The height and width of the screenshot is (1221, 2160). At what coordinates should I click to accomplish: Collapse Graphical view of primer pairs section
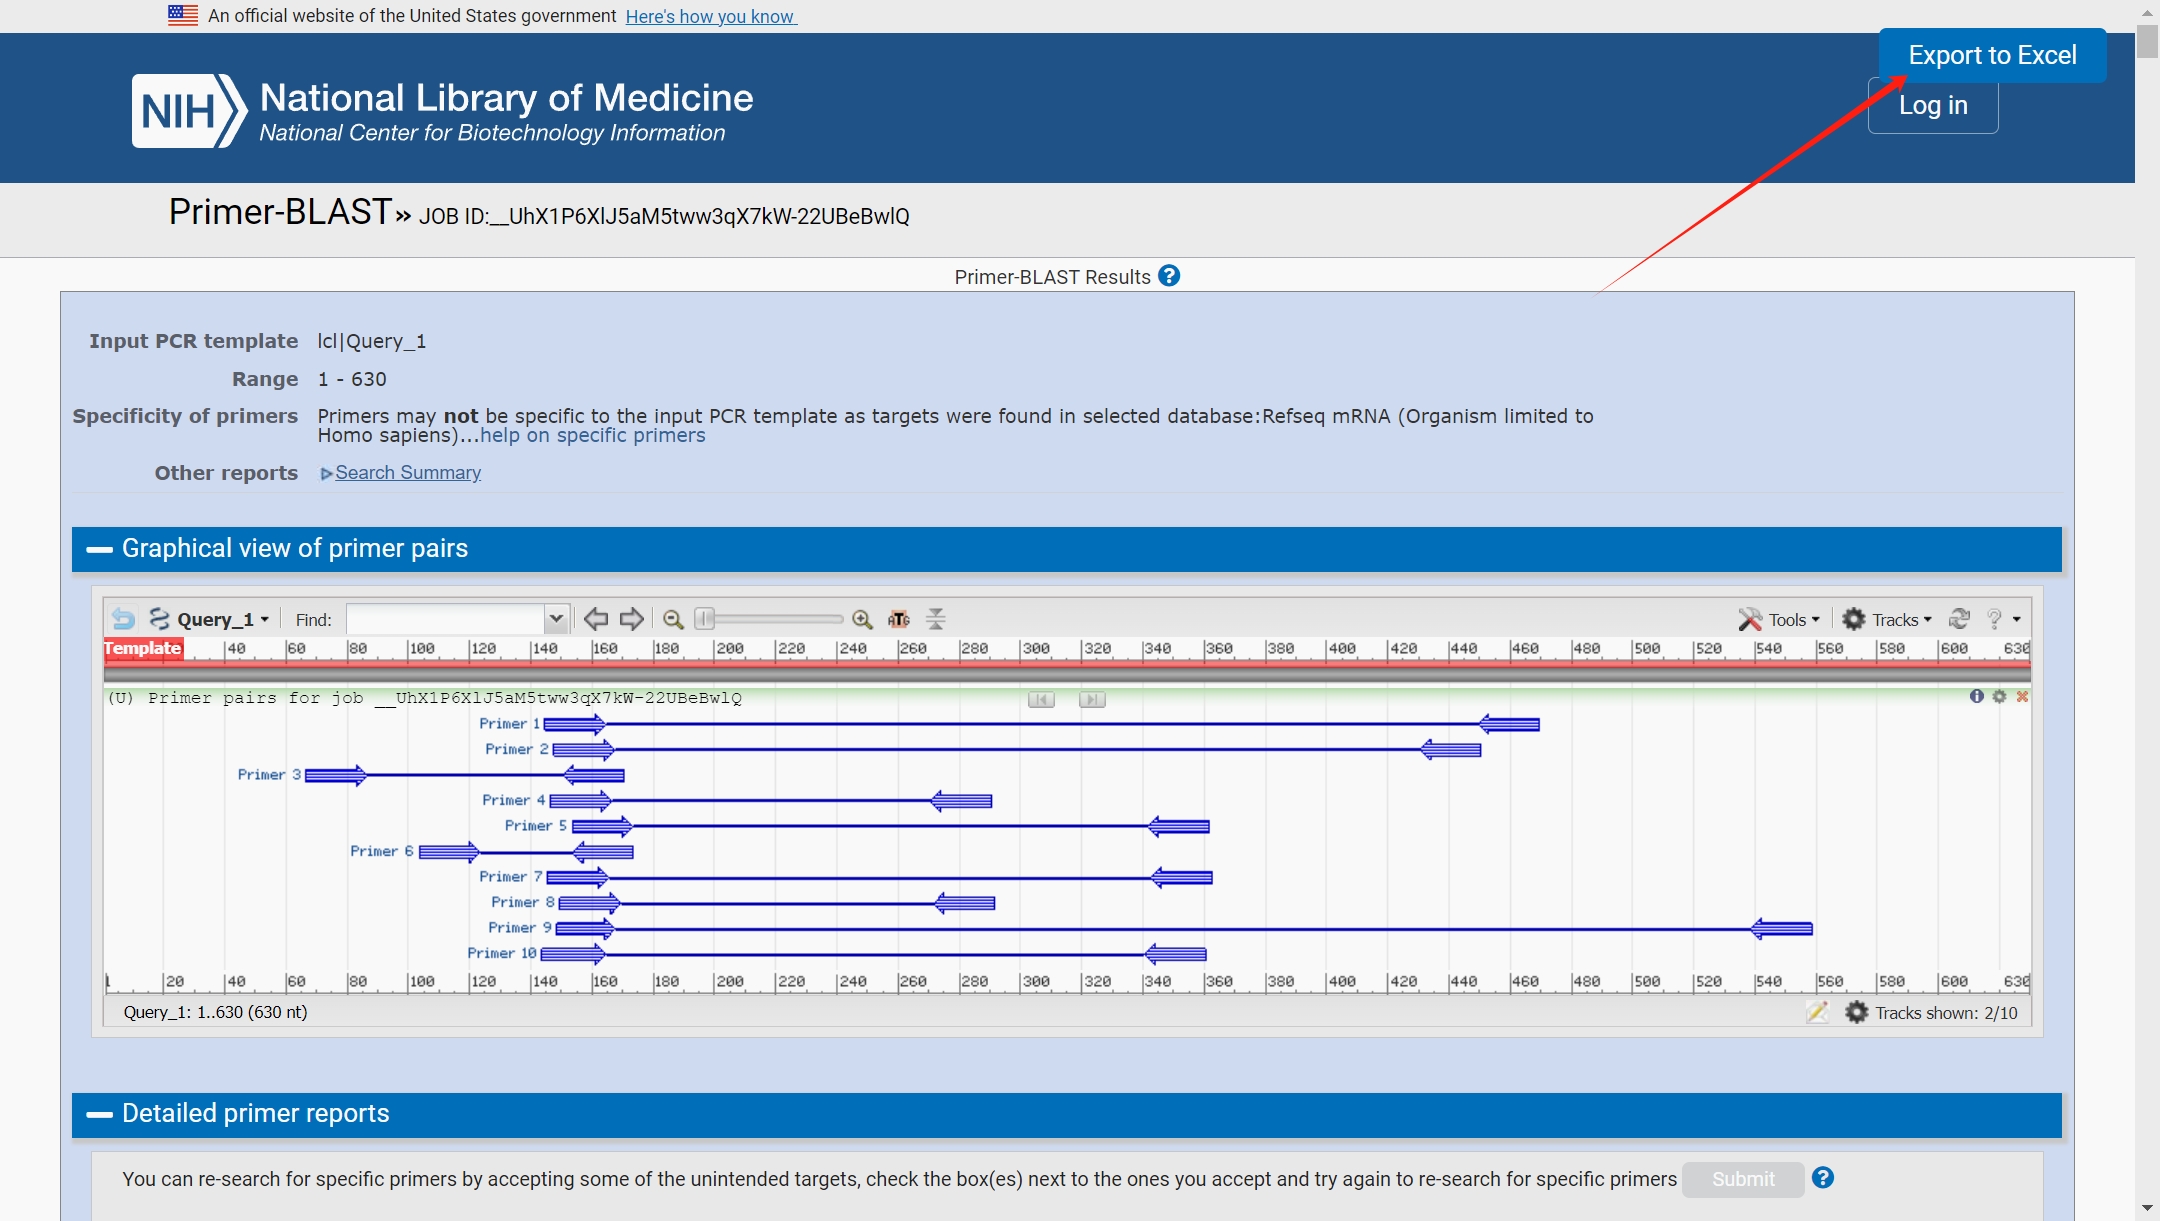tap(99, 549)
